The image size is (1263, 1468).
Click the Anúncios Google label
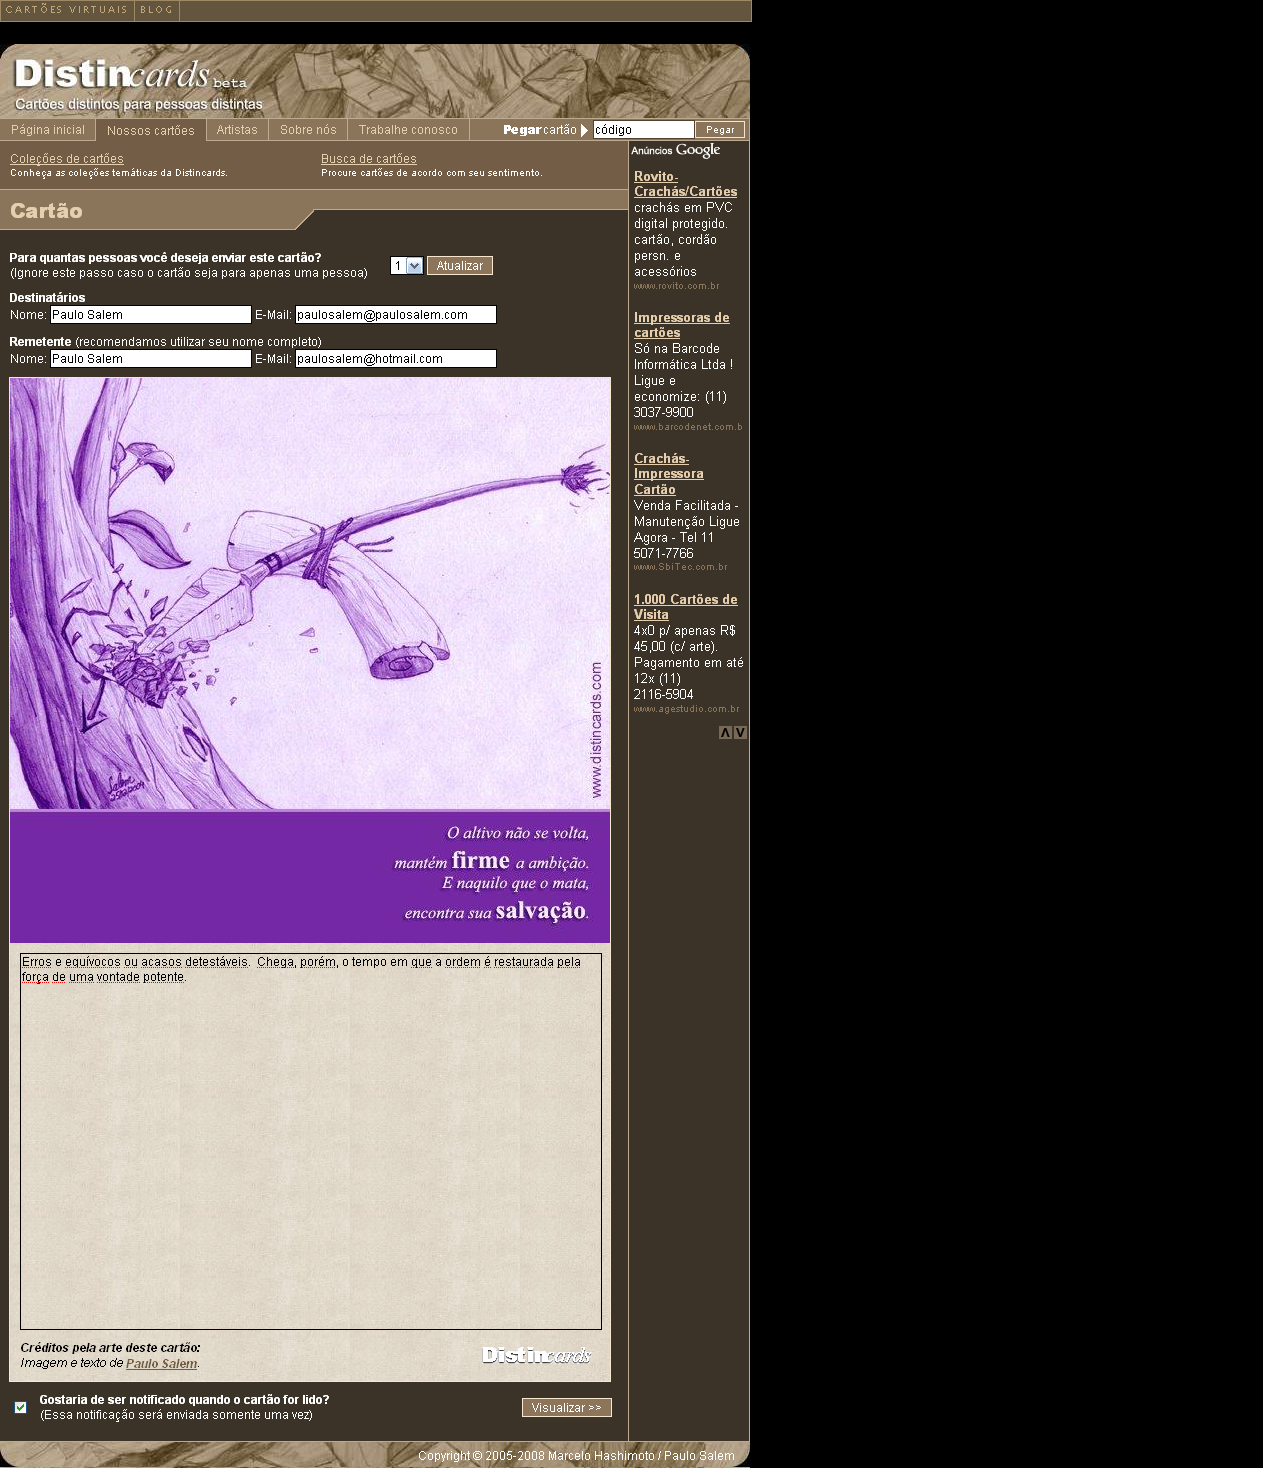pyautogui.click(x=676, y=150)
